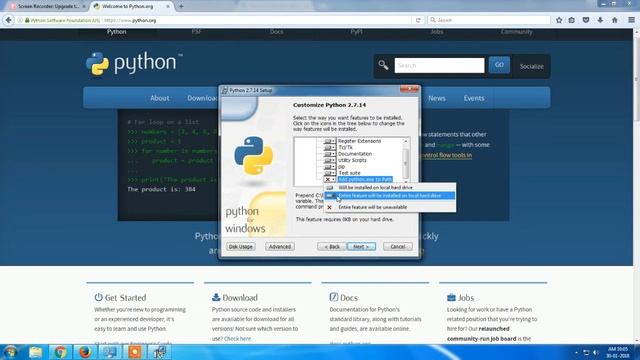Click the Pocket icon in toolbar
Viewport: 640px width, 360px height.
[x=586, y=20]
